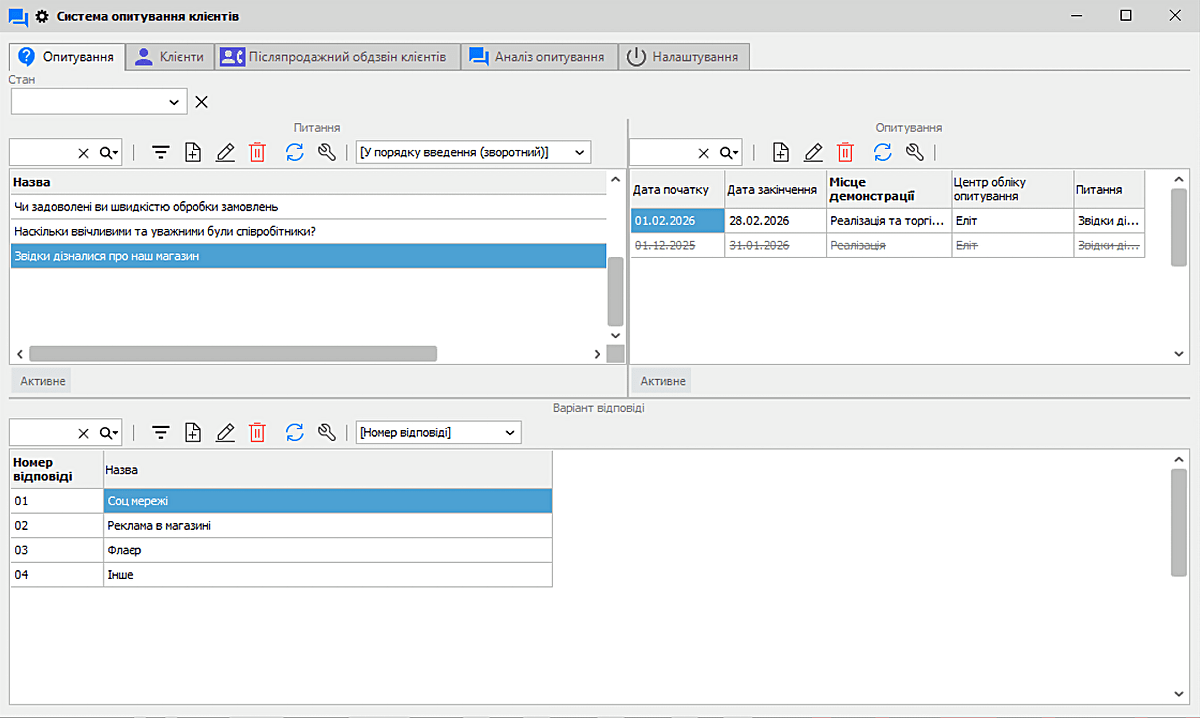Open the Номер відповіді sort dropdown
The height and width of the screenshot is (718, 1200).
tap(438, 432)
